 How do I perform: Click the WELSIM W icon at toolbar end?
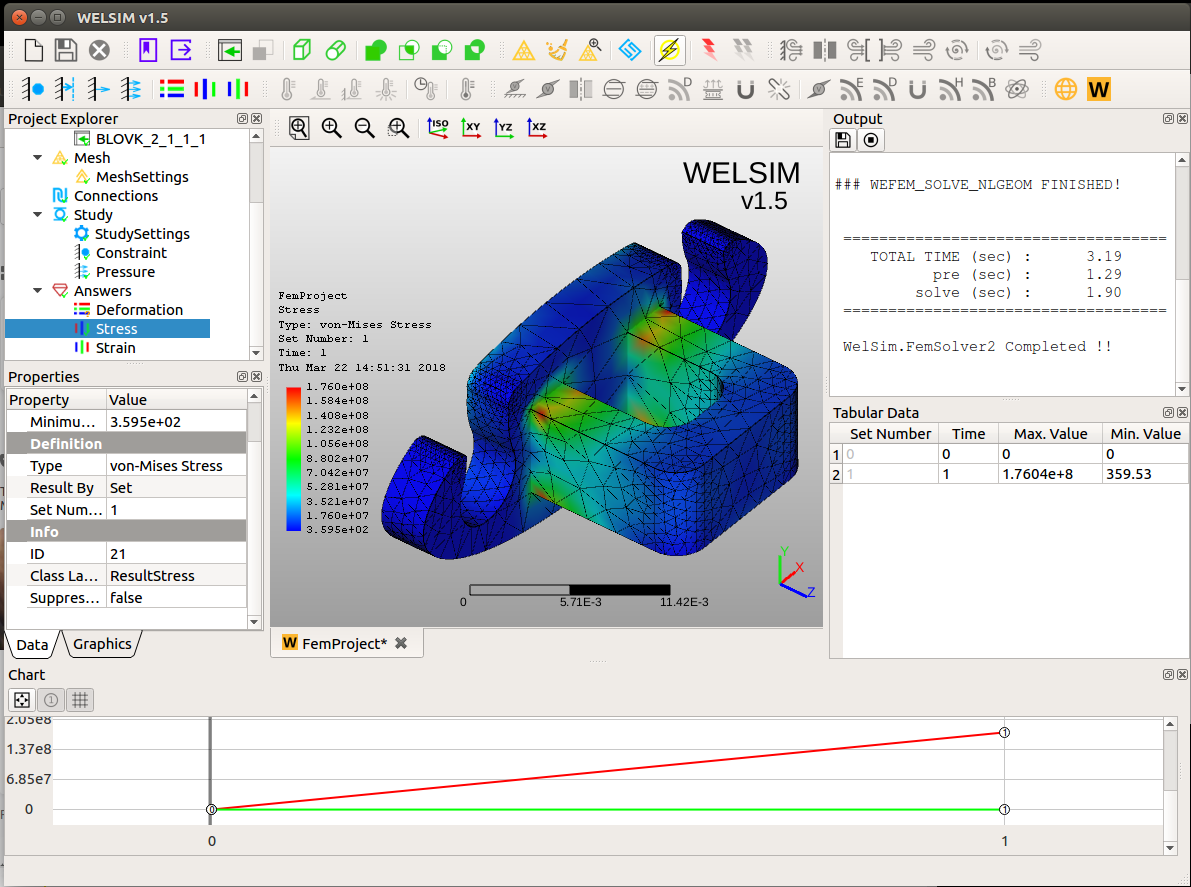[x=1098, y=89]
